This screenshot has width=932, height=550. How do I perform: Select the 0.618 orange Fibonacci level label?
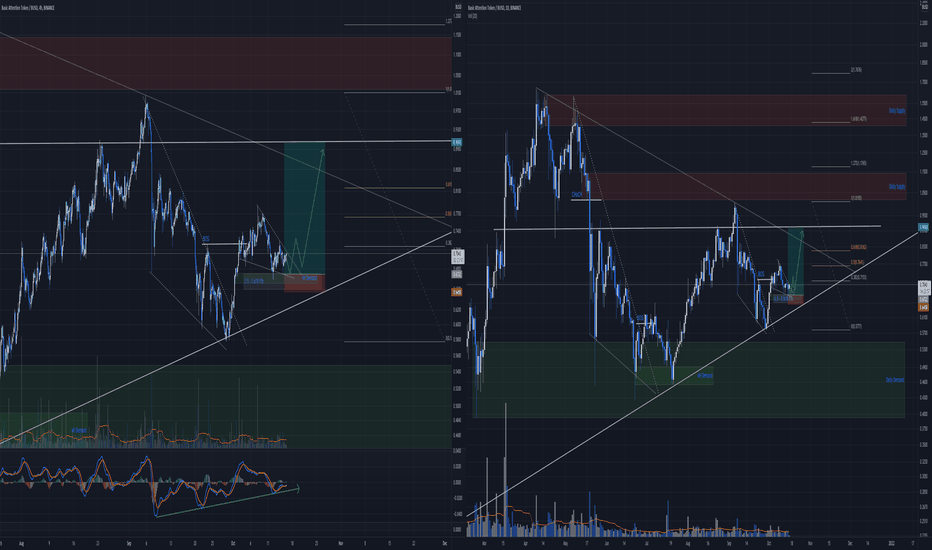pyautogui.click(x=859, y=247)
